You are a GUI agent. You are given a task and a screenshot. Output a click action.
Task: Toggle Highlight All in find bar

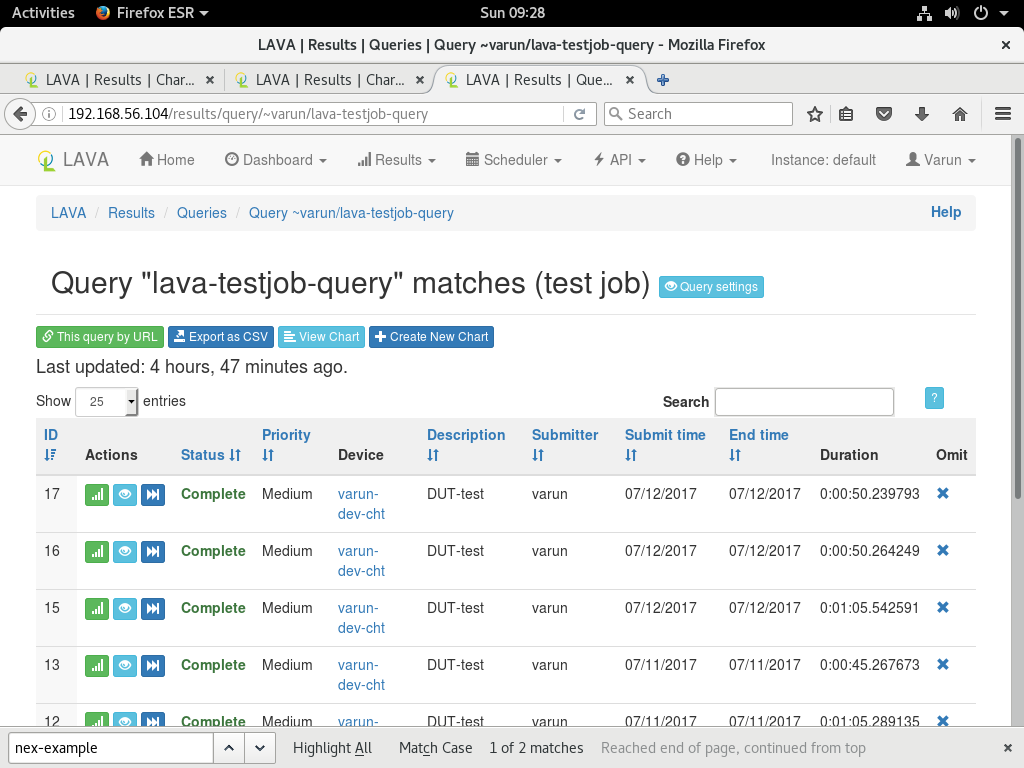tap(332, 748)
